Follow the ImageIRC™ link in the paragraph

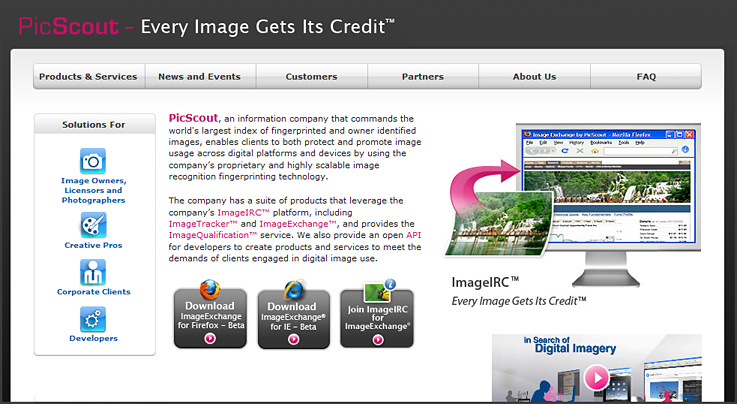(x=243, y=212)
